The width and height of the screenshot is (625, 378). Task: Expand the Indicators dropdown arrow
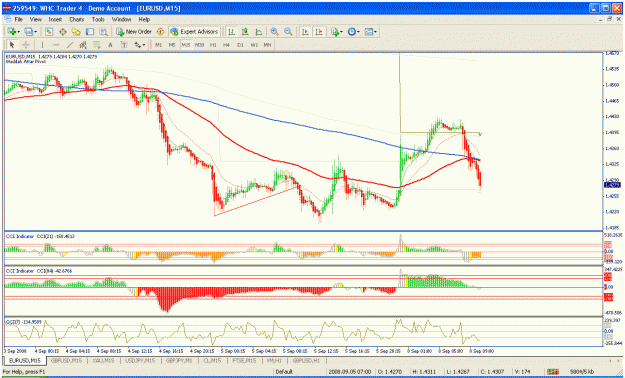(341, 32)
